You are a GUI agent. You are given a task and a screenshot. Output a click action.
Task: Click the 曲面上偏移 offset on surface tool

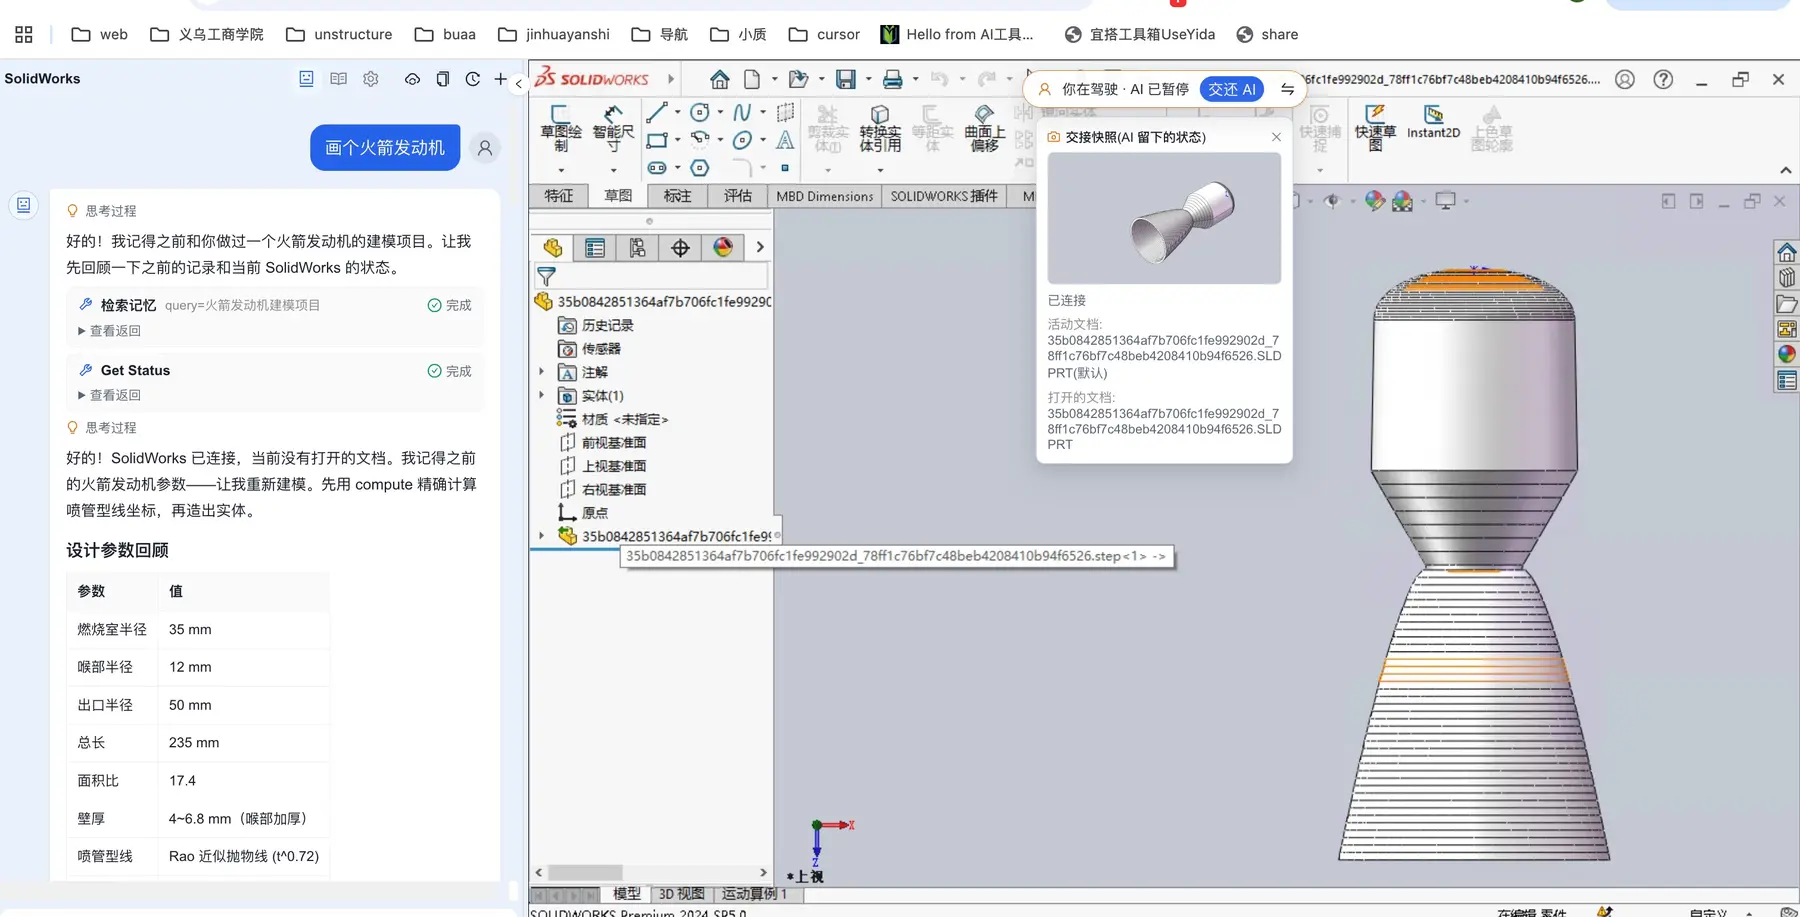click(984, 128)
